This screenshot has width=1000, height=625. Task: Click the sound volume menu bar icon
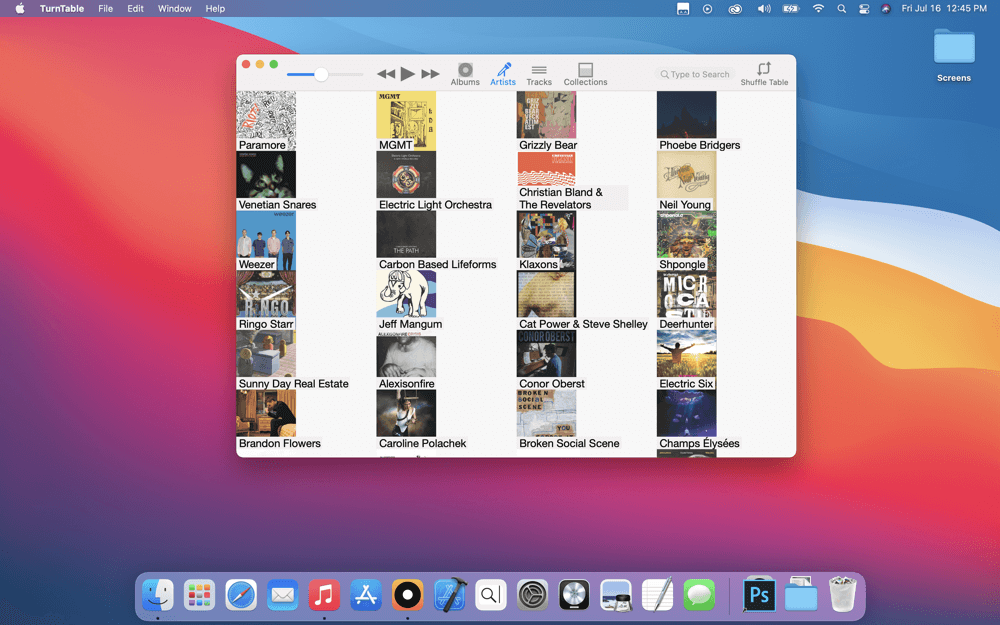tap(763, 8)
